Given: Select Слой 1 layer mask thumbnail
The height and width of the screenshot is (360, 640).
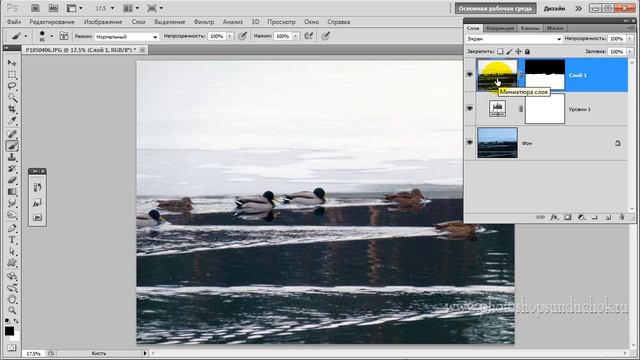Looking at the screenshot, I should click(x=544, y=75).
